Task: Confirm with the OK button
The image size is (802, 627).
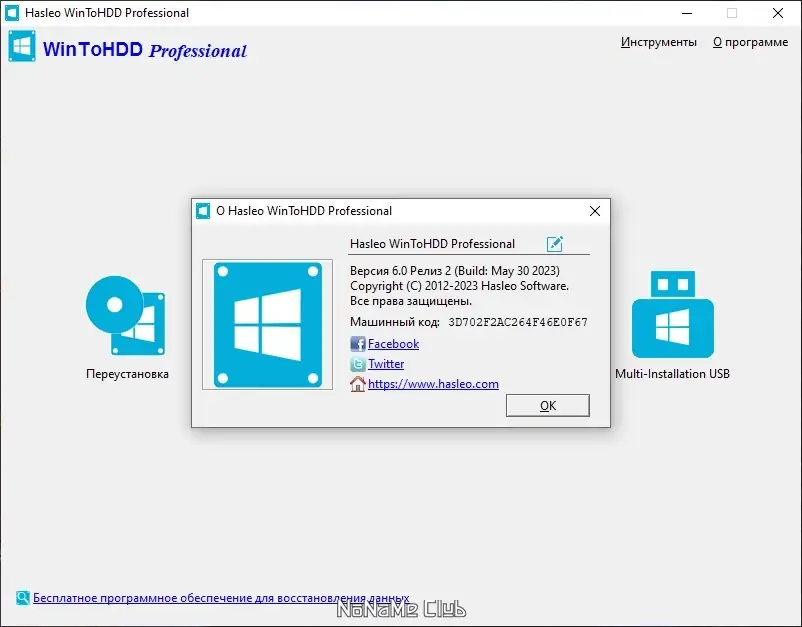Action: (548, 406)
